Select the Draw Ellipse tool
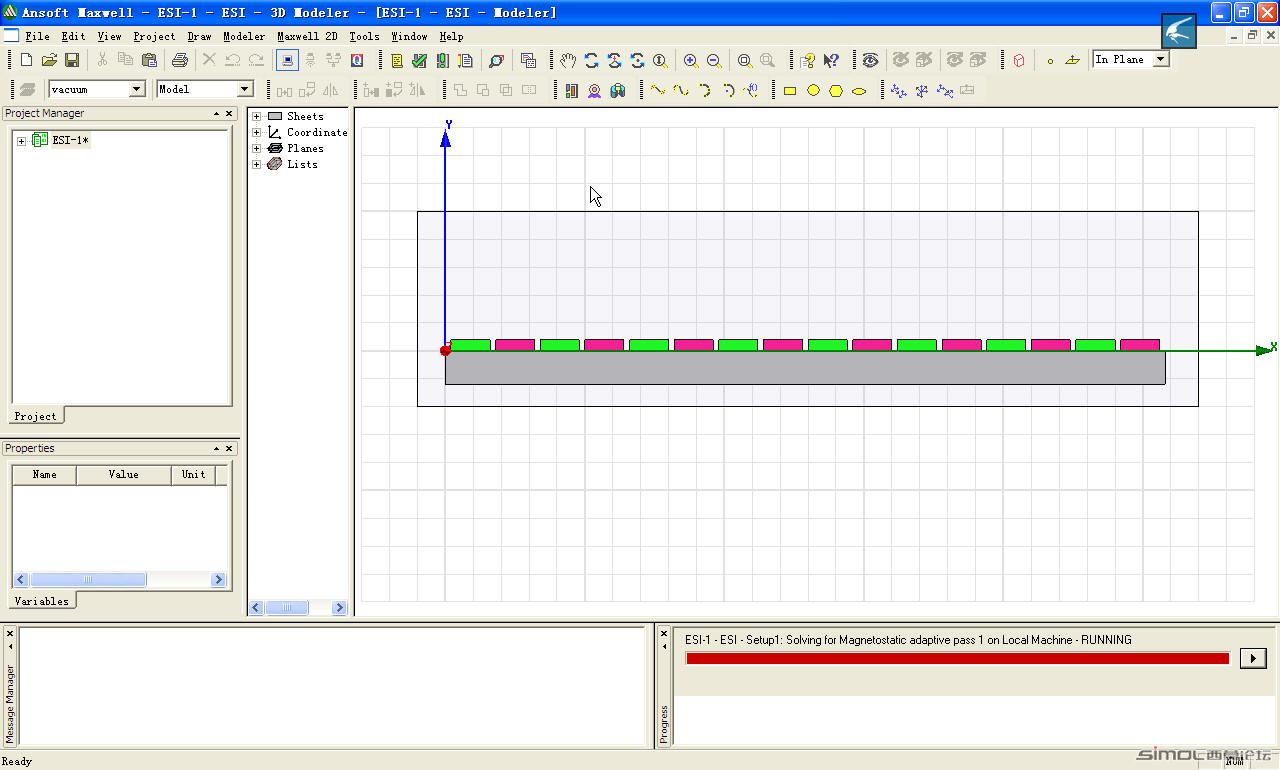This screenshot has width=1280, height=770. click(x=859, y=90)
